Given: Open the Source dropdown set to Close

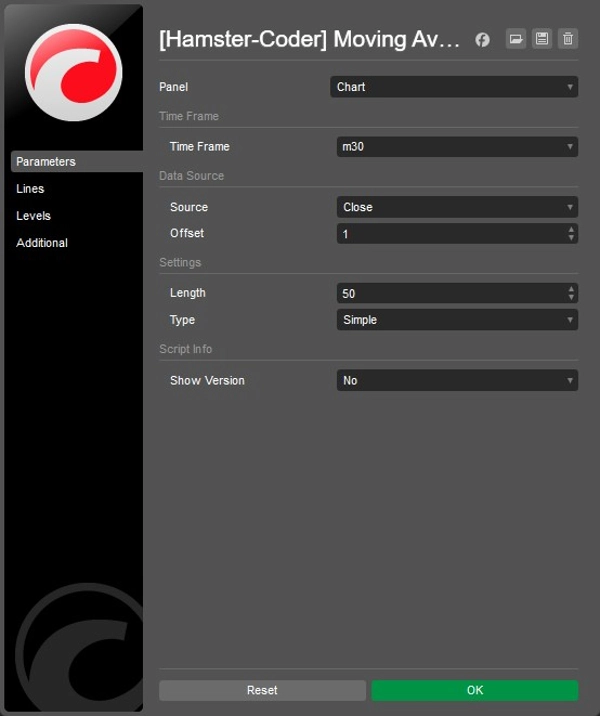Looking at the screenshot, I should point(457,207).
